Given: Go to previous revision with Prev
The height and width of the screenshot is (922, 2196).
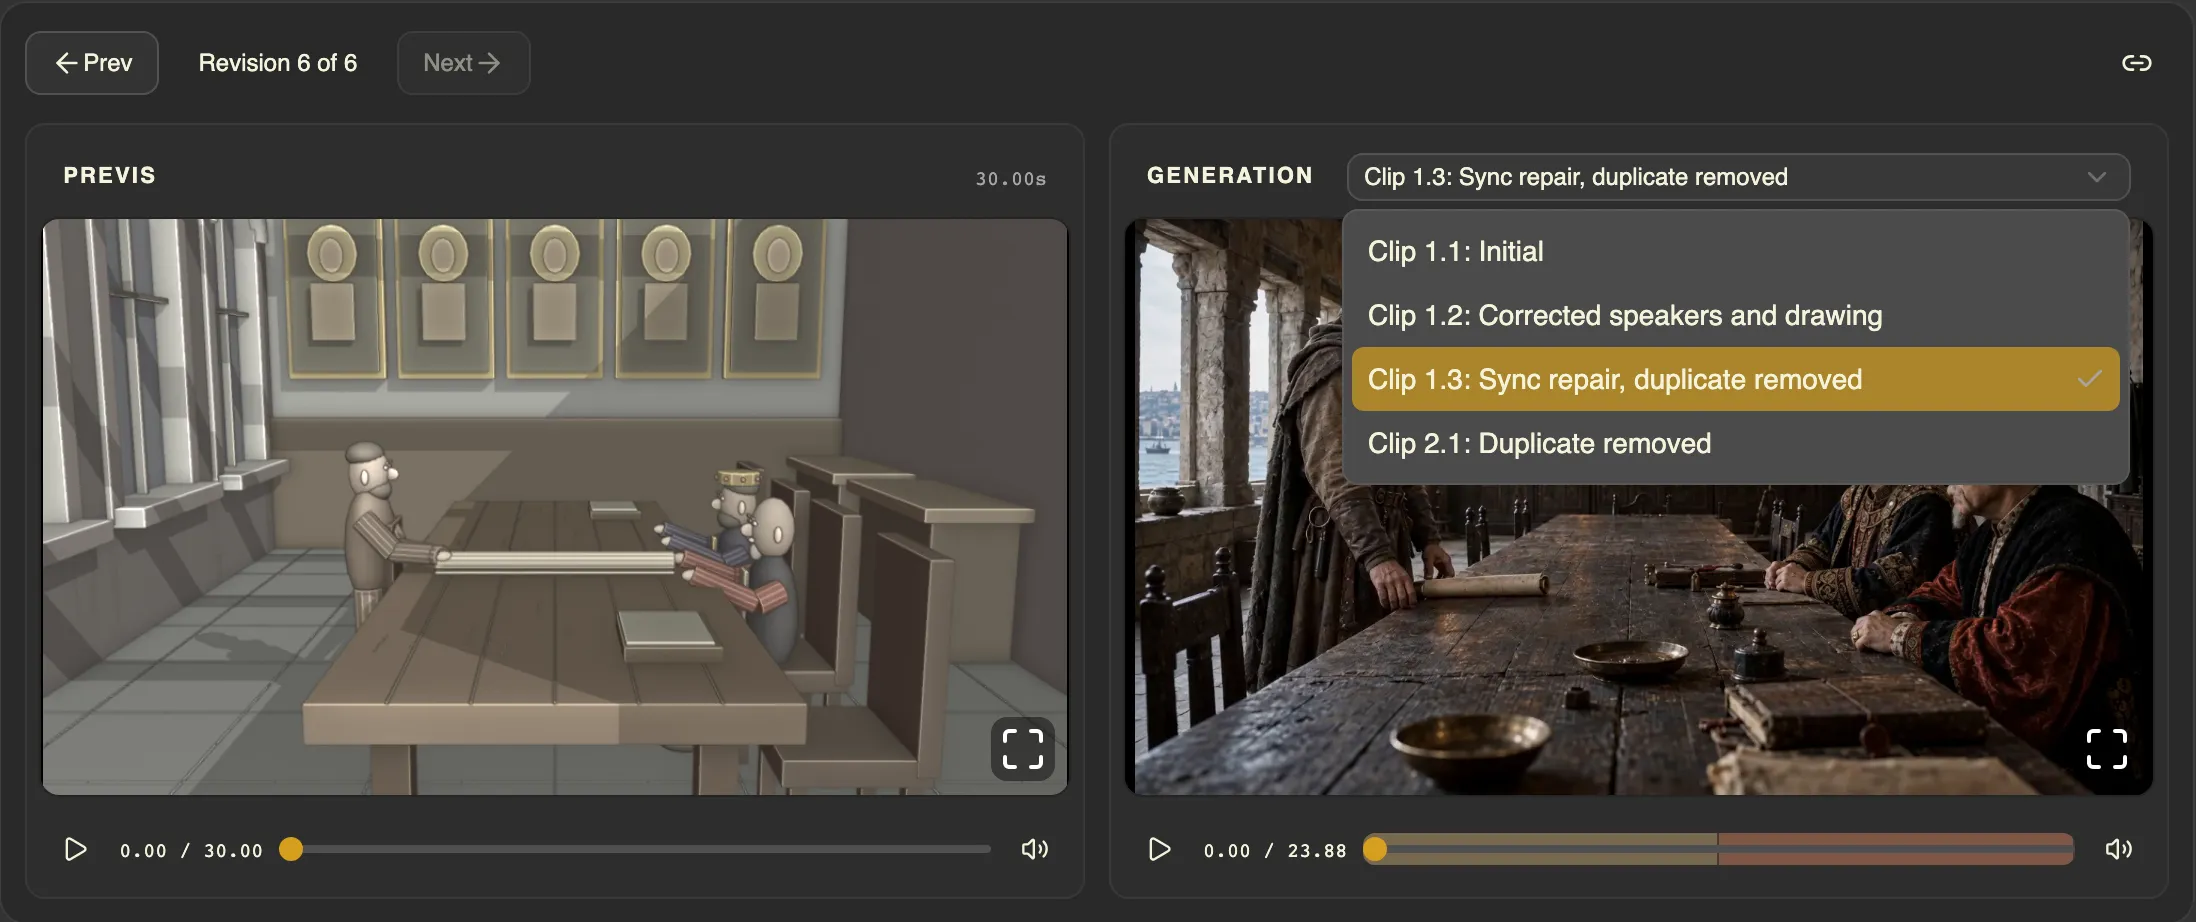Looking at the screenshot, I should click(92, 63).
